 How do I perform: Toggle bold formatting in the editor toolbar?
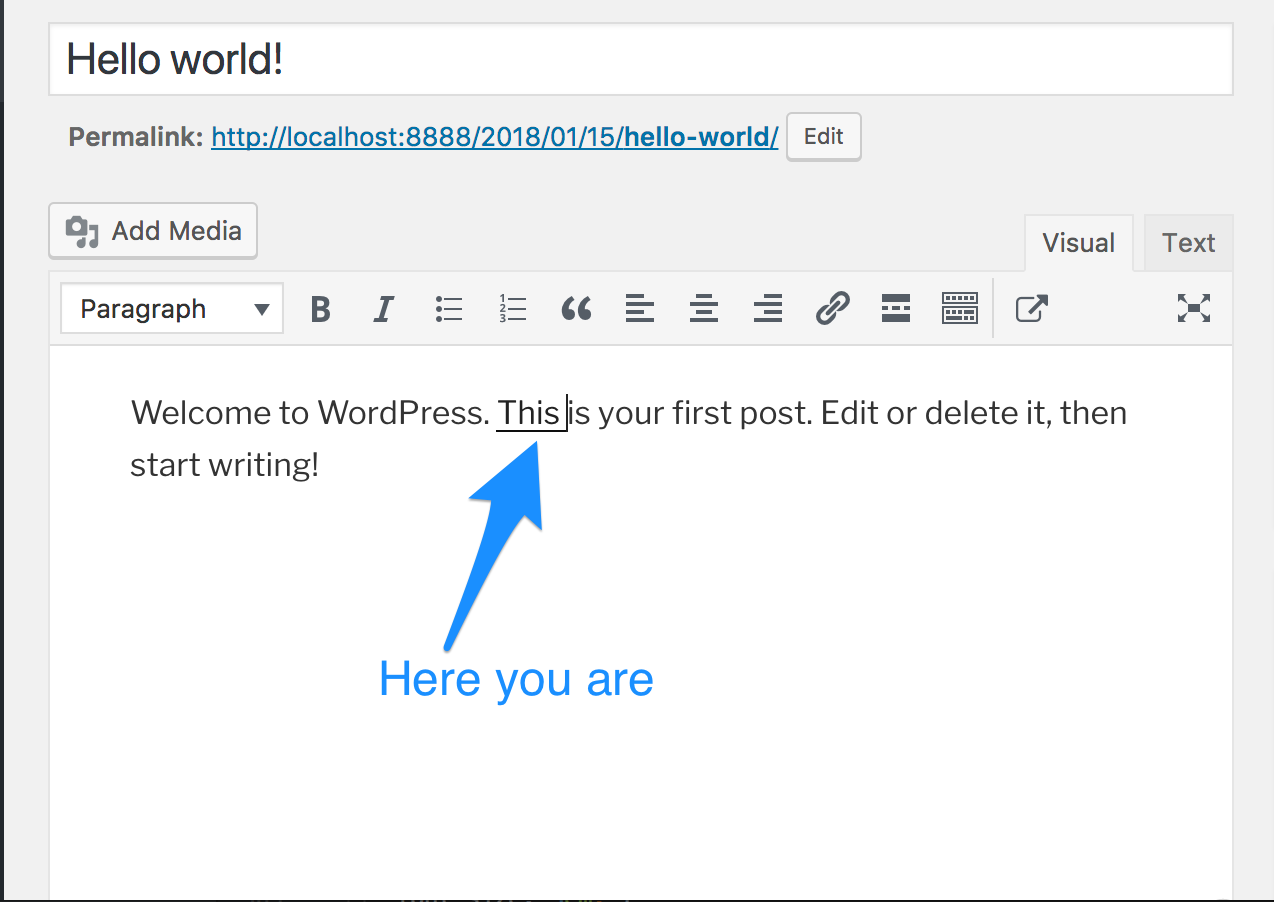coord(320,309)
